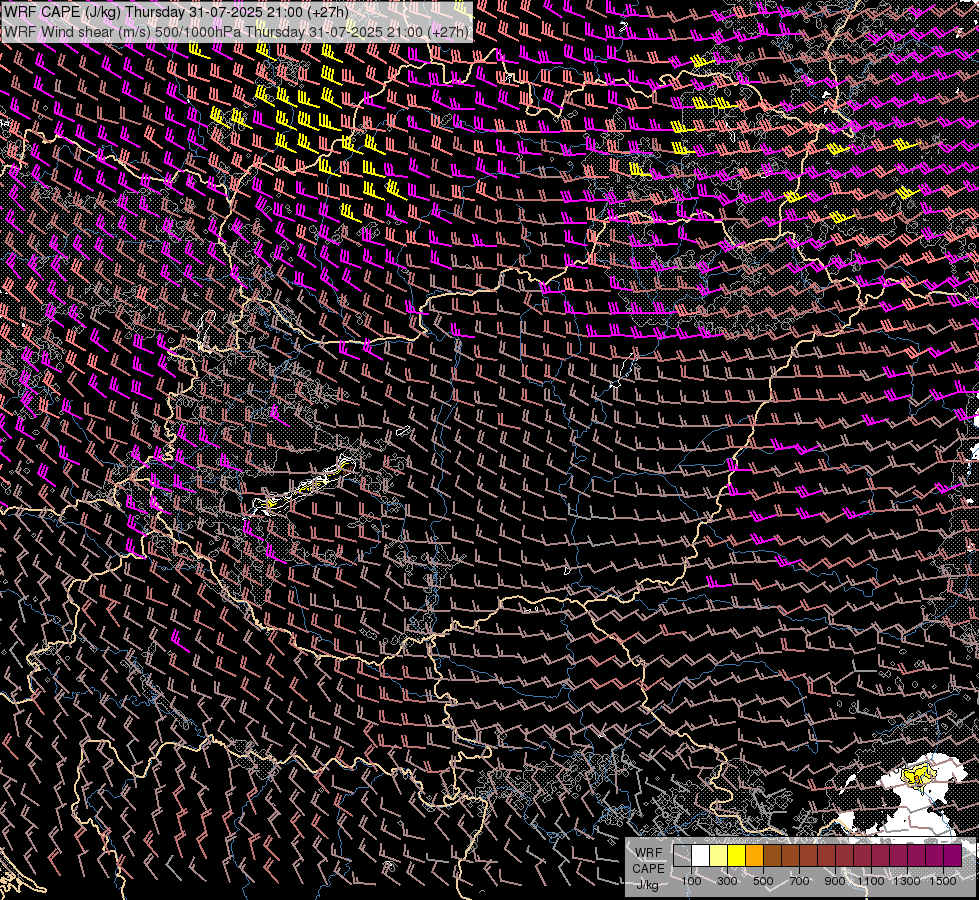This screenshot has height=900, width=979.
Task: Click the '1500' legend value
Action: point(943,881)
